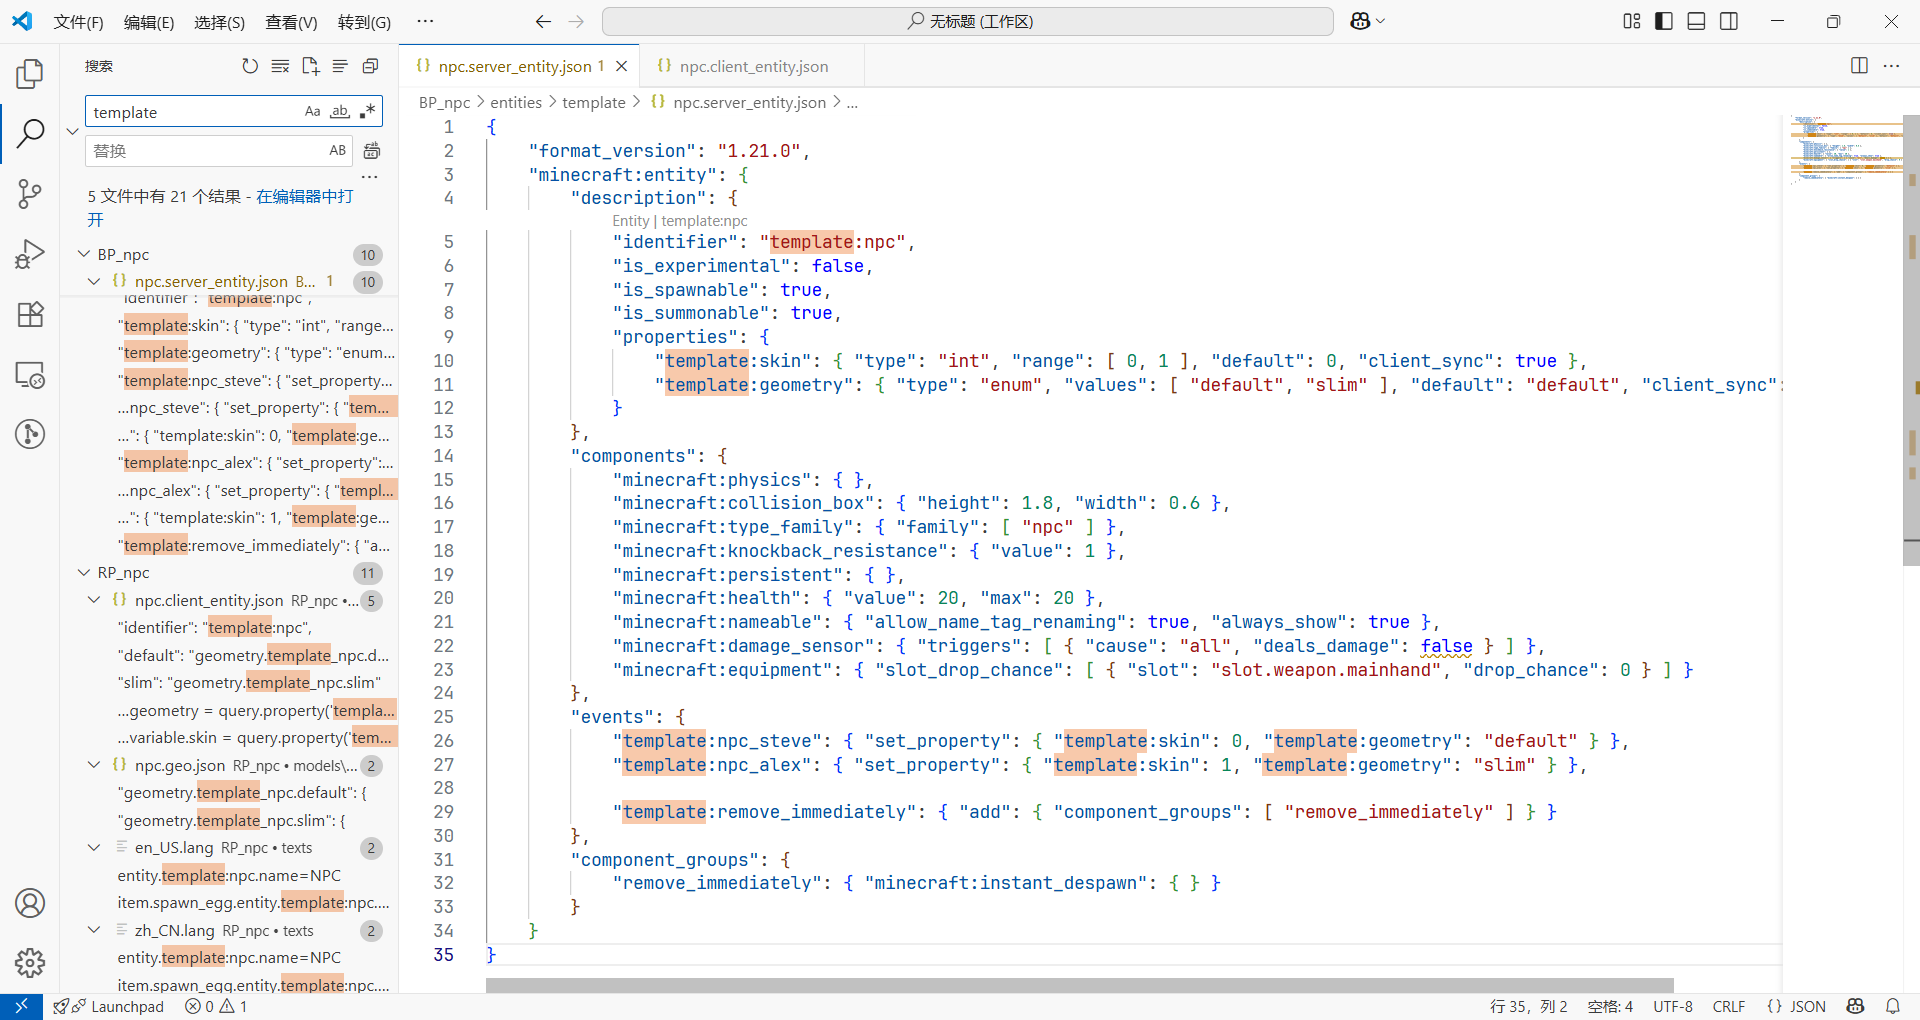Toggle the replace field chevron

tap(72, 131)
